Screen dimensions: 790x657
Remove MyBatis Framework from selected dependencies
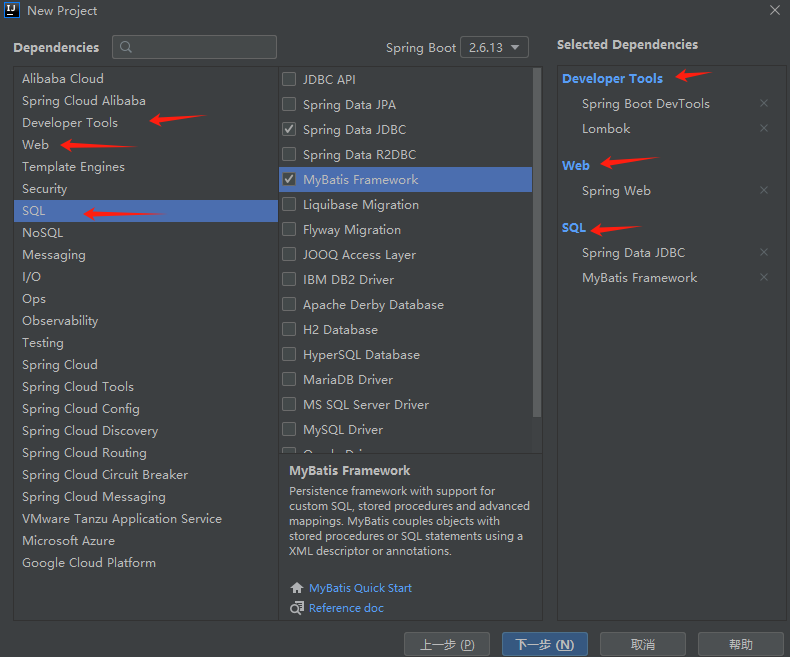pos(764,278)
